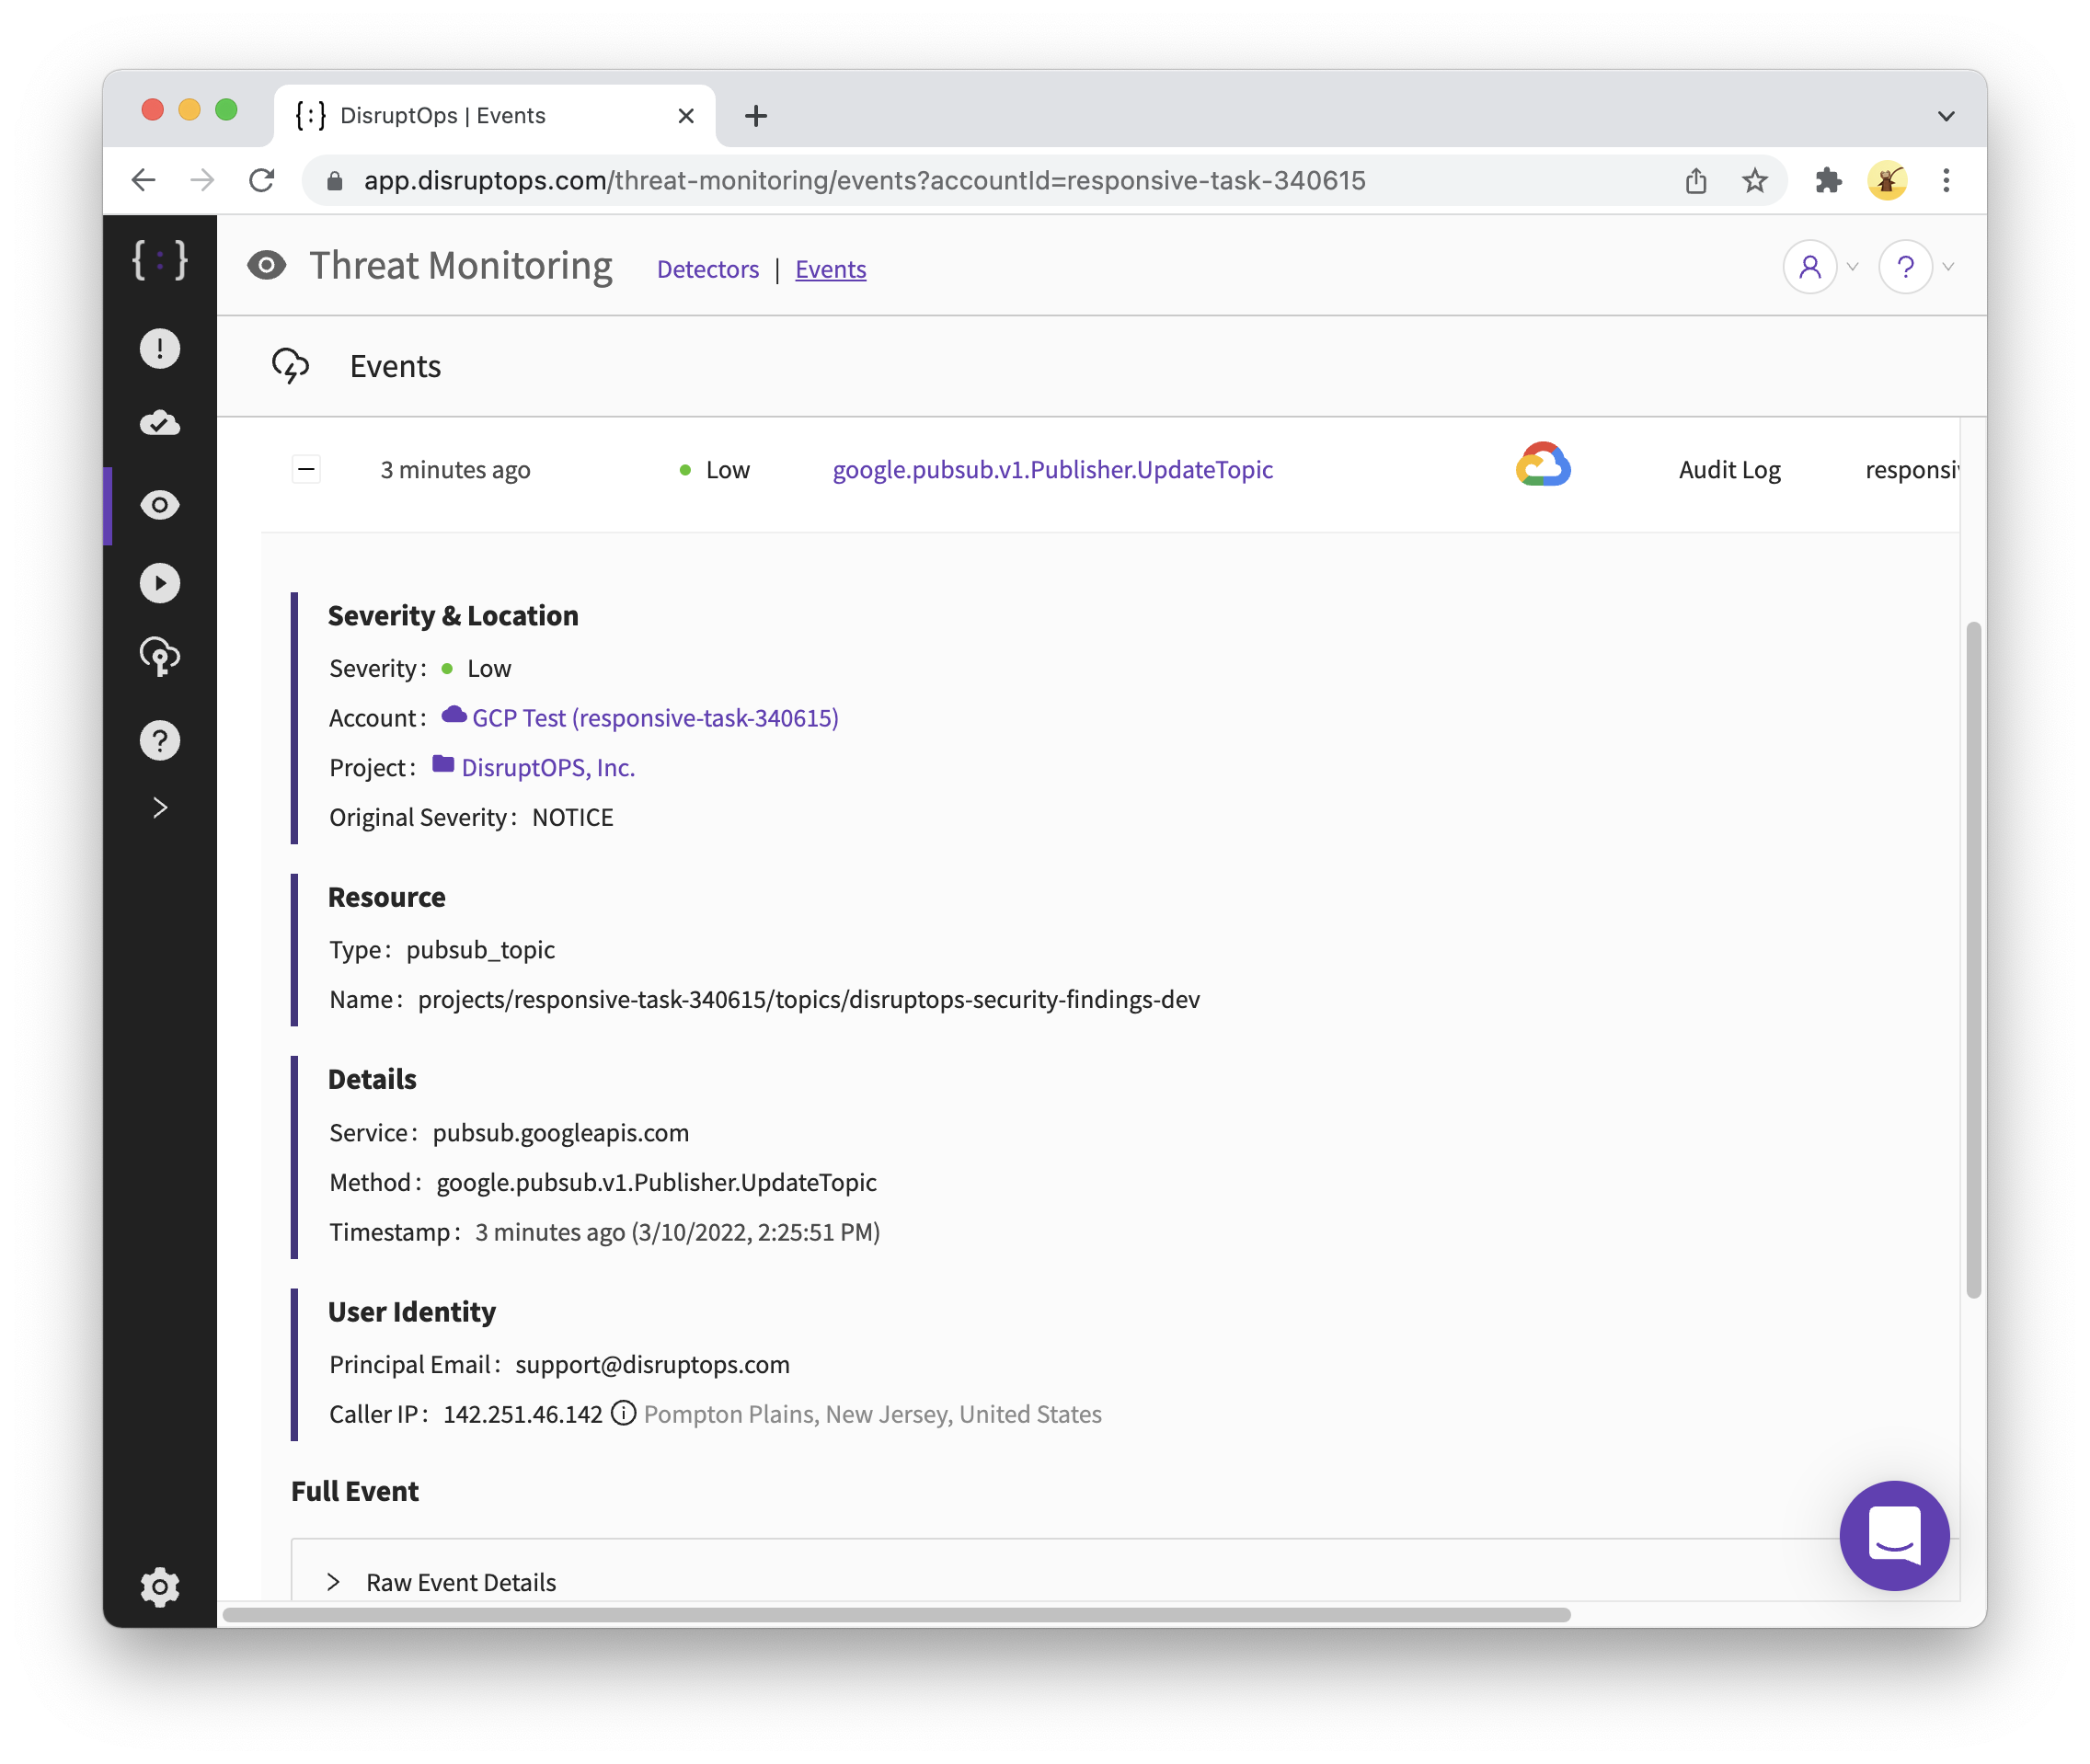Switch to the Events tab
Image resolution: width=2090 pixels, height=1764 pixels.
831,269
